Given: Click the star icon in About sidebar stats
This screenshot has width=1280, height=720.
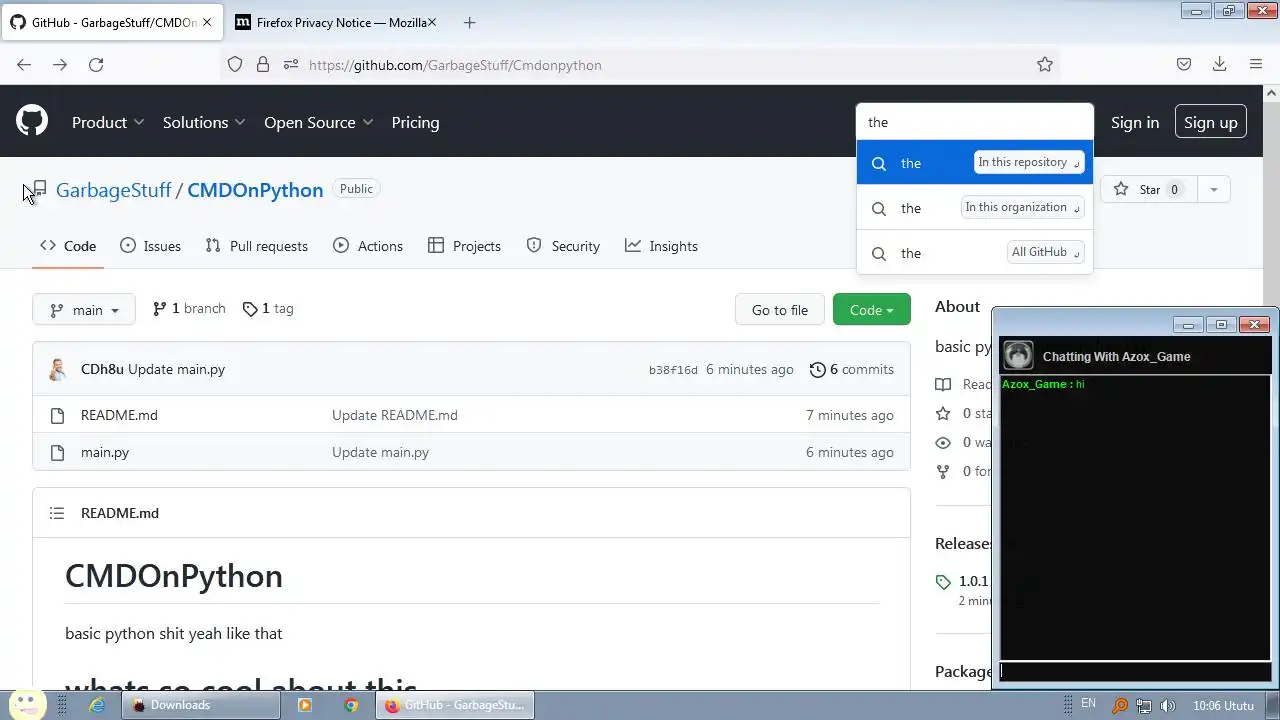Looking at the screenshot, I should pyautogui.click(x=943, y=413).
